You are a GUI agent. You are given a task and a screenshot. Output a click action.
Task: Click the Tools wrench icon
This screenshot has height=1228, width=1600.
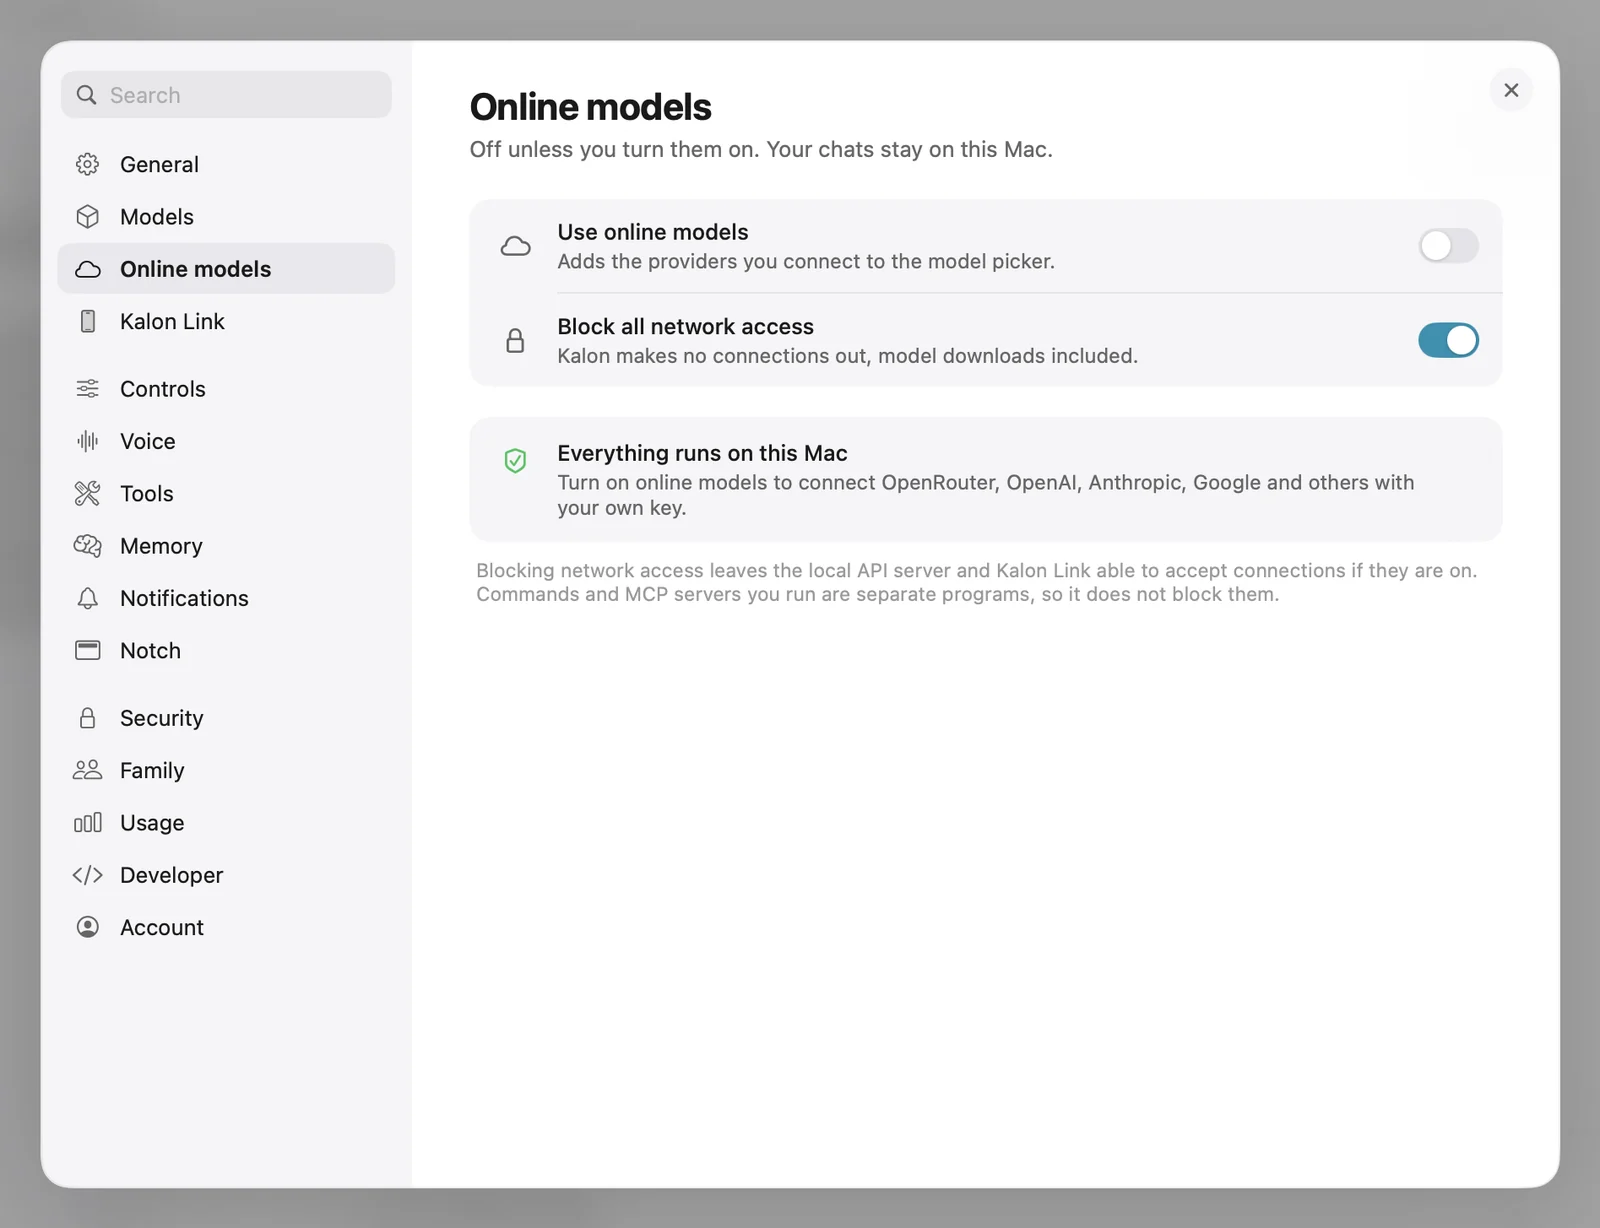(x=88, y=493)
